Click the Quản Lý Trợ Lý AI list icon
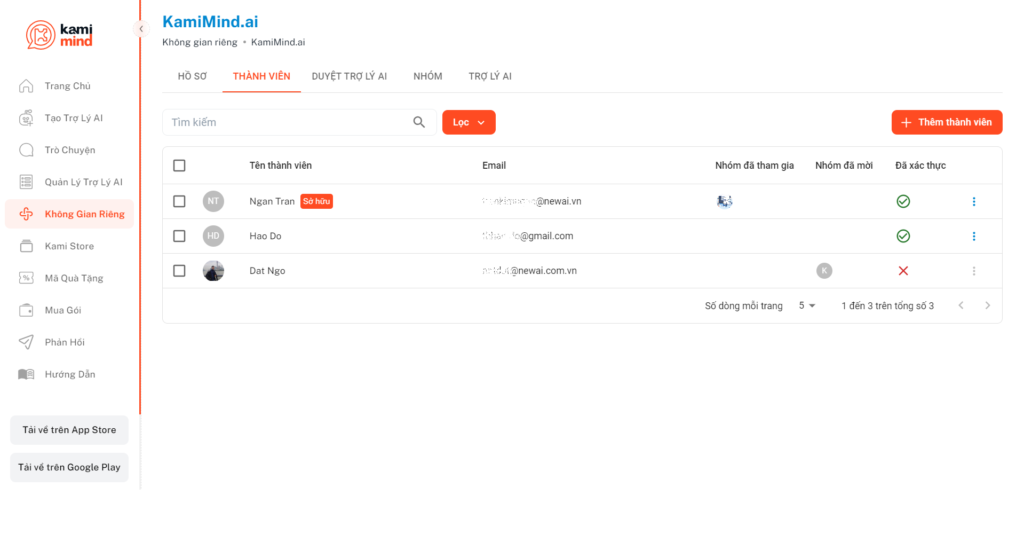The width and height of the screenshot is (1024, 534). tap(26, 181)
